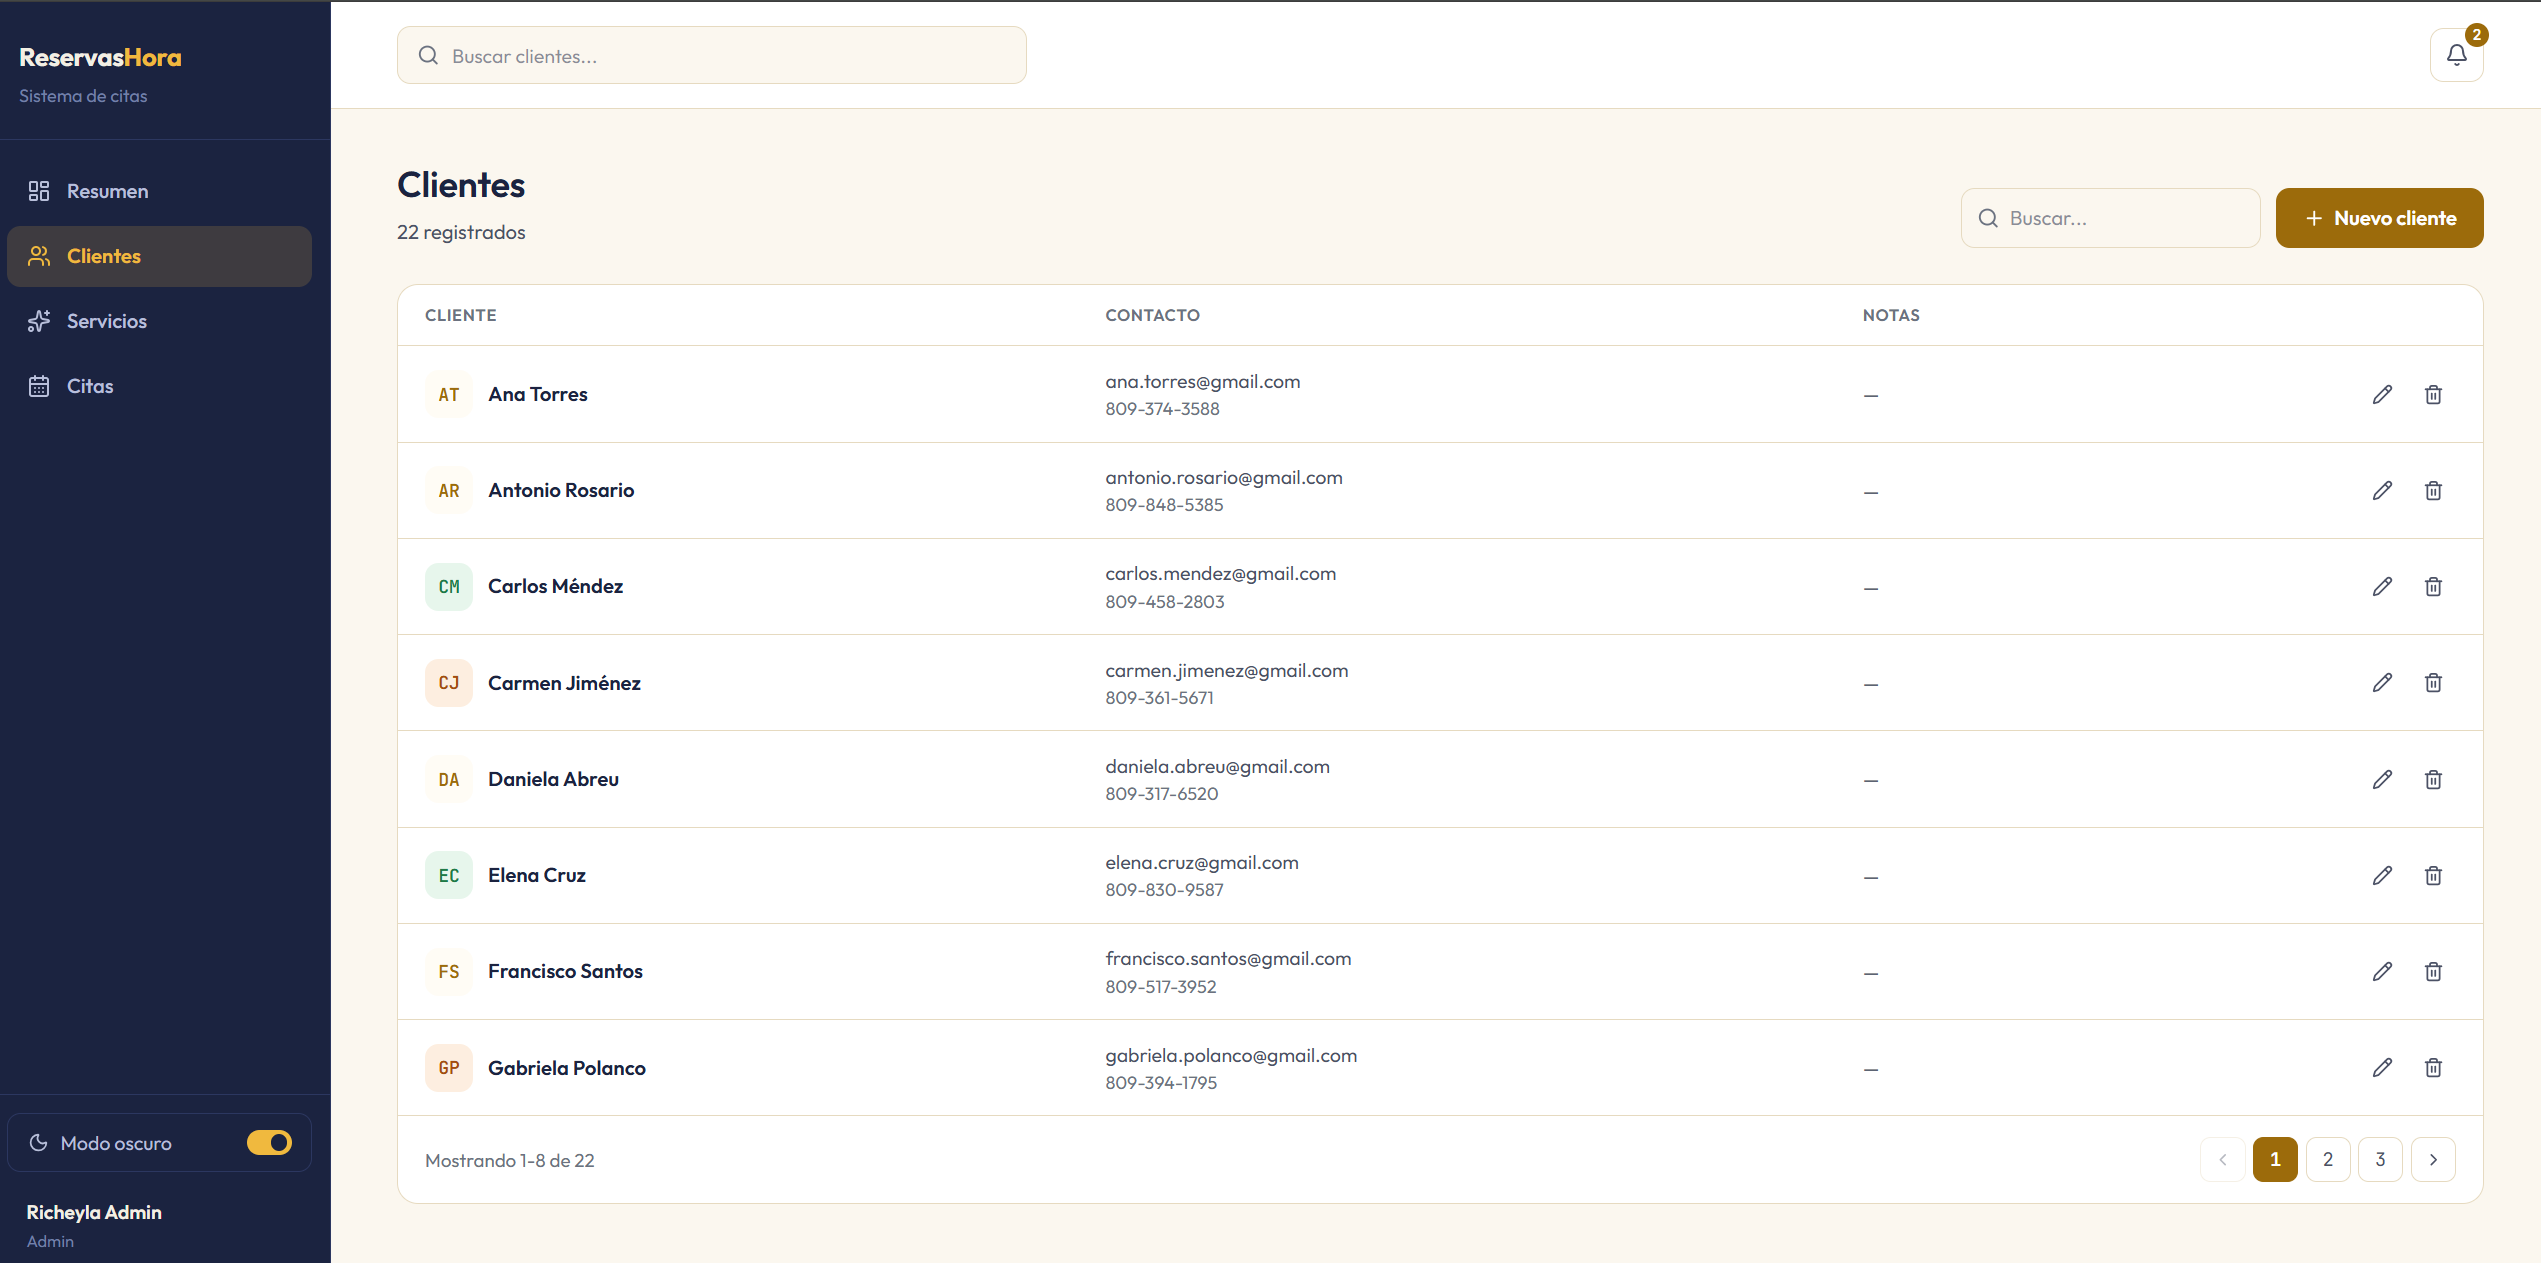Click phone number 809-317-6520
This screenshot has height=1263, width=2541.
(1162, 794)
